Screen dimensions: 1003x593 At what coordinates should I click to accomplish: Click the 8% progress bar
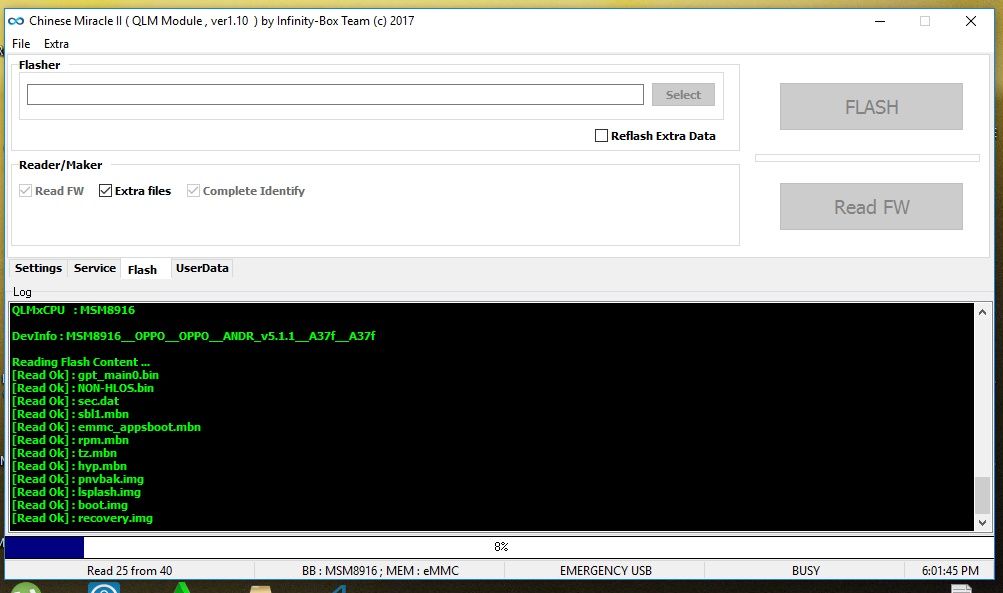click(500, 547)
